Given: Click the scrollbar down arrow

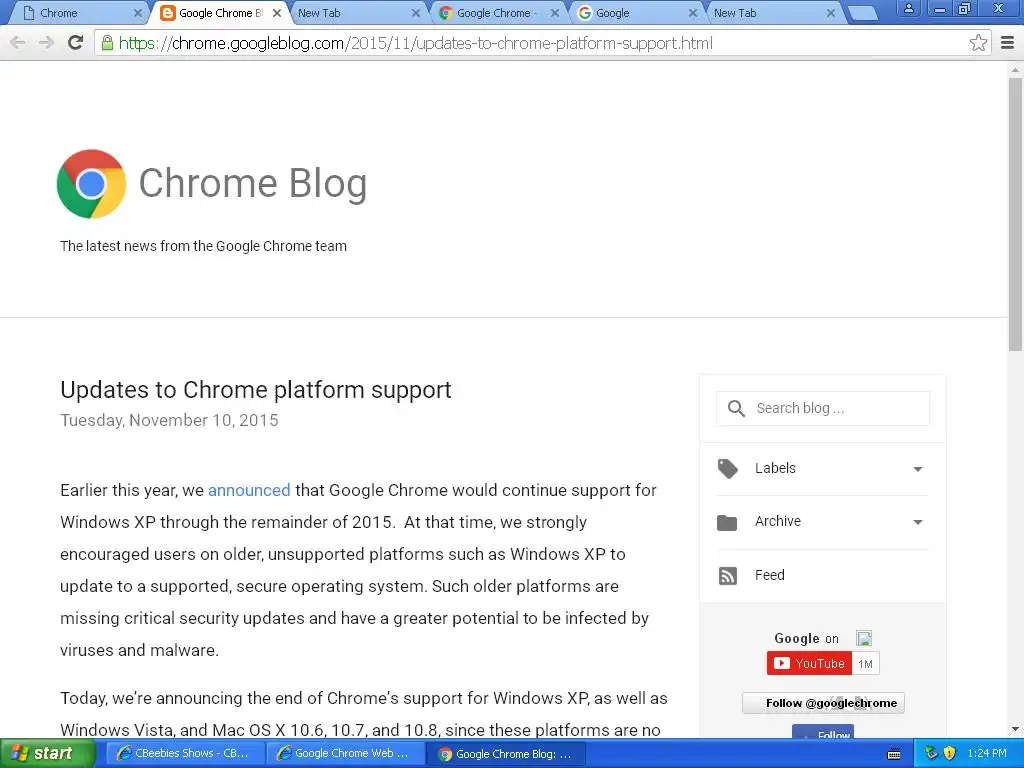Looking at the screenshot, I should (1015, 729).
